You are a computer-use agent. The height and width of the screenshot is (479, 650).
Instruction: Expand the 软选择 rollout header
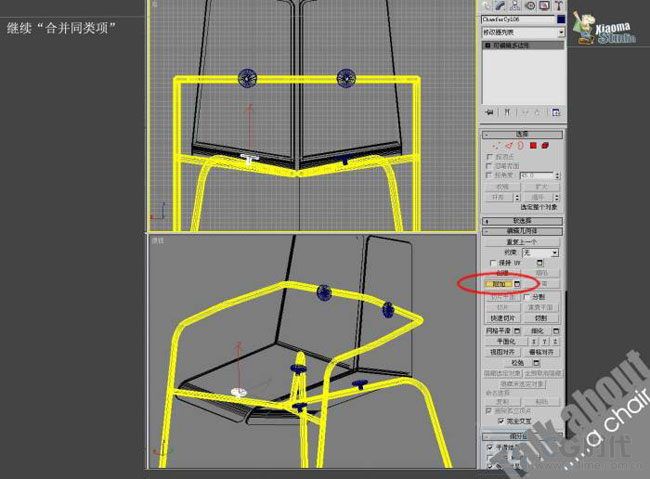click(522, 221)
